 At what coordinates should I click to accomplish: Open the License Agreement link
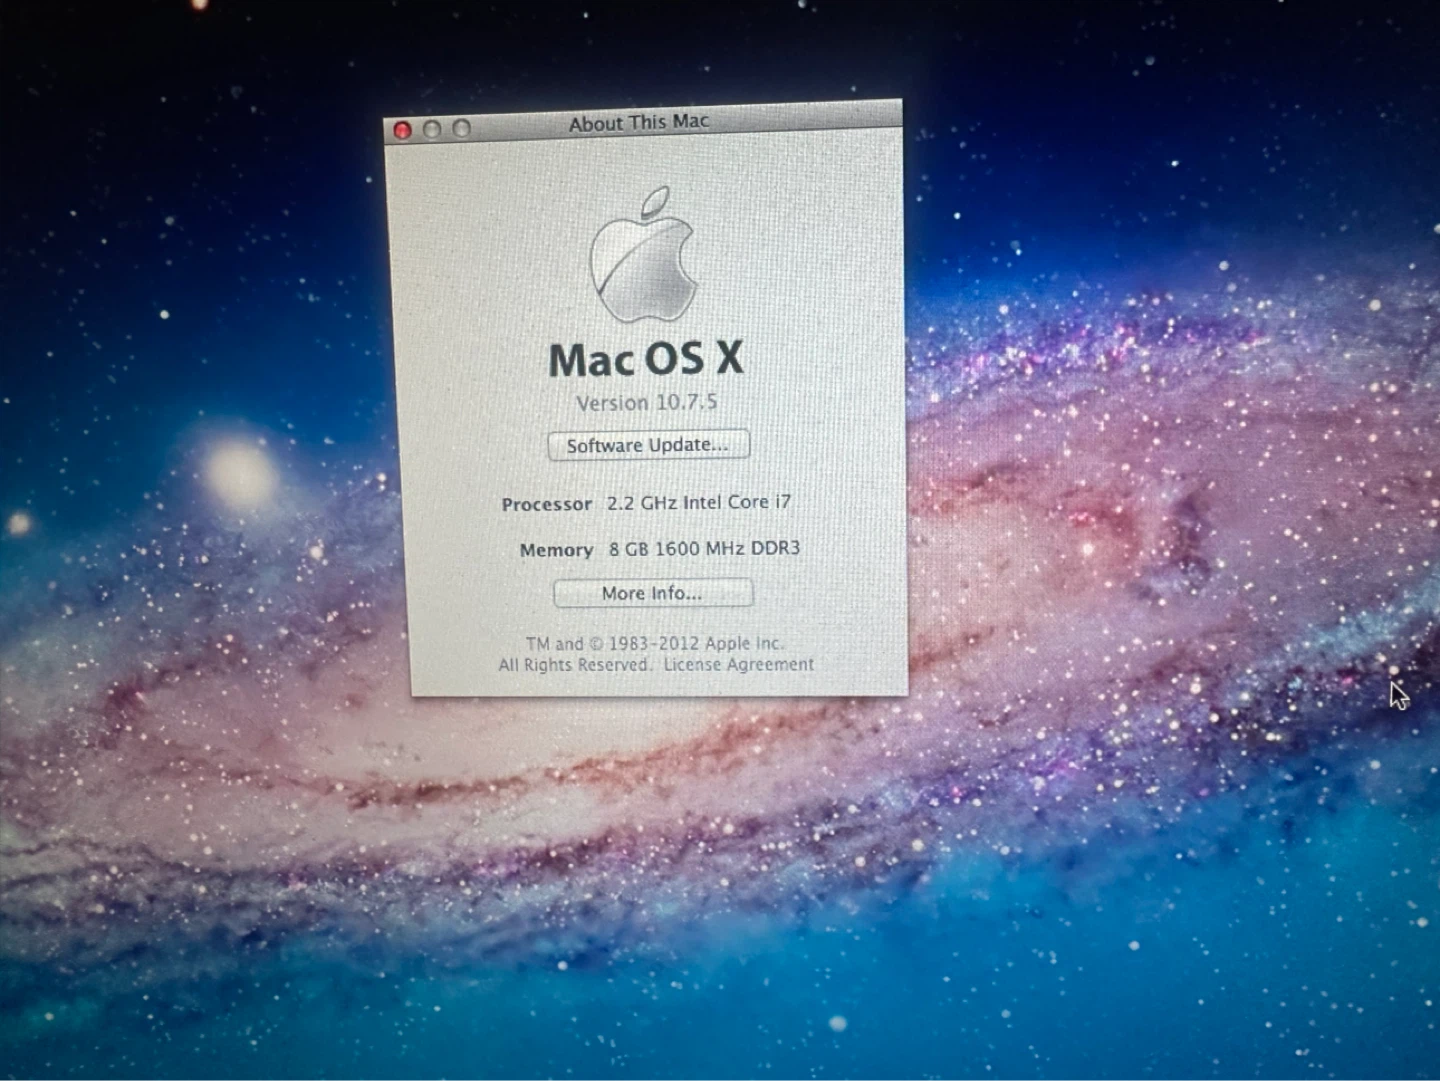(739, 664)
